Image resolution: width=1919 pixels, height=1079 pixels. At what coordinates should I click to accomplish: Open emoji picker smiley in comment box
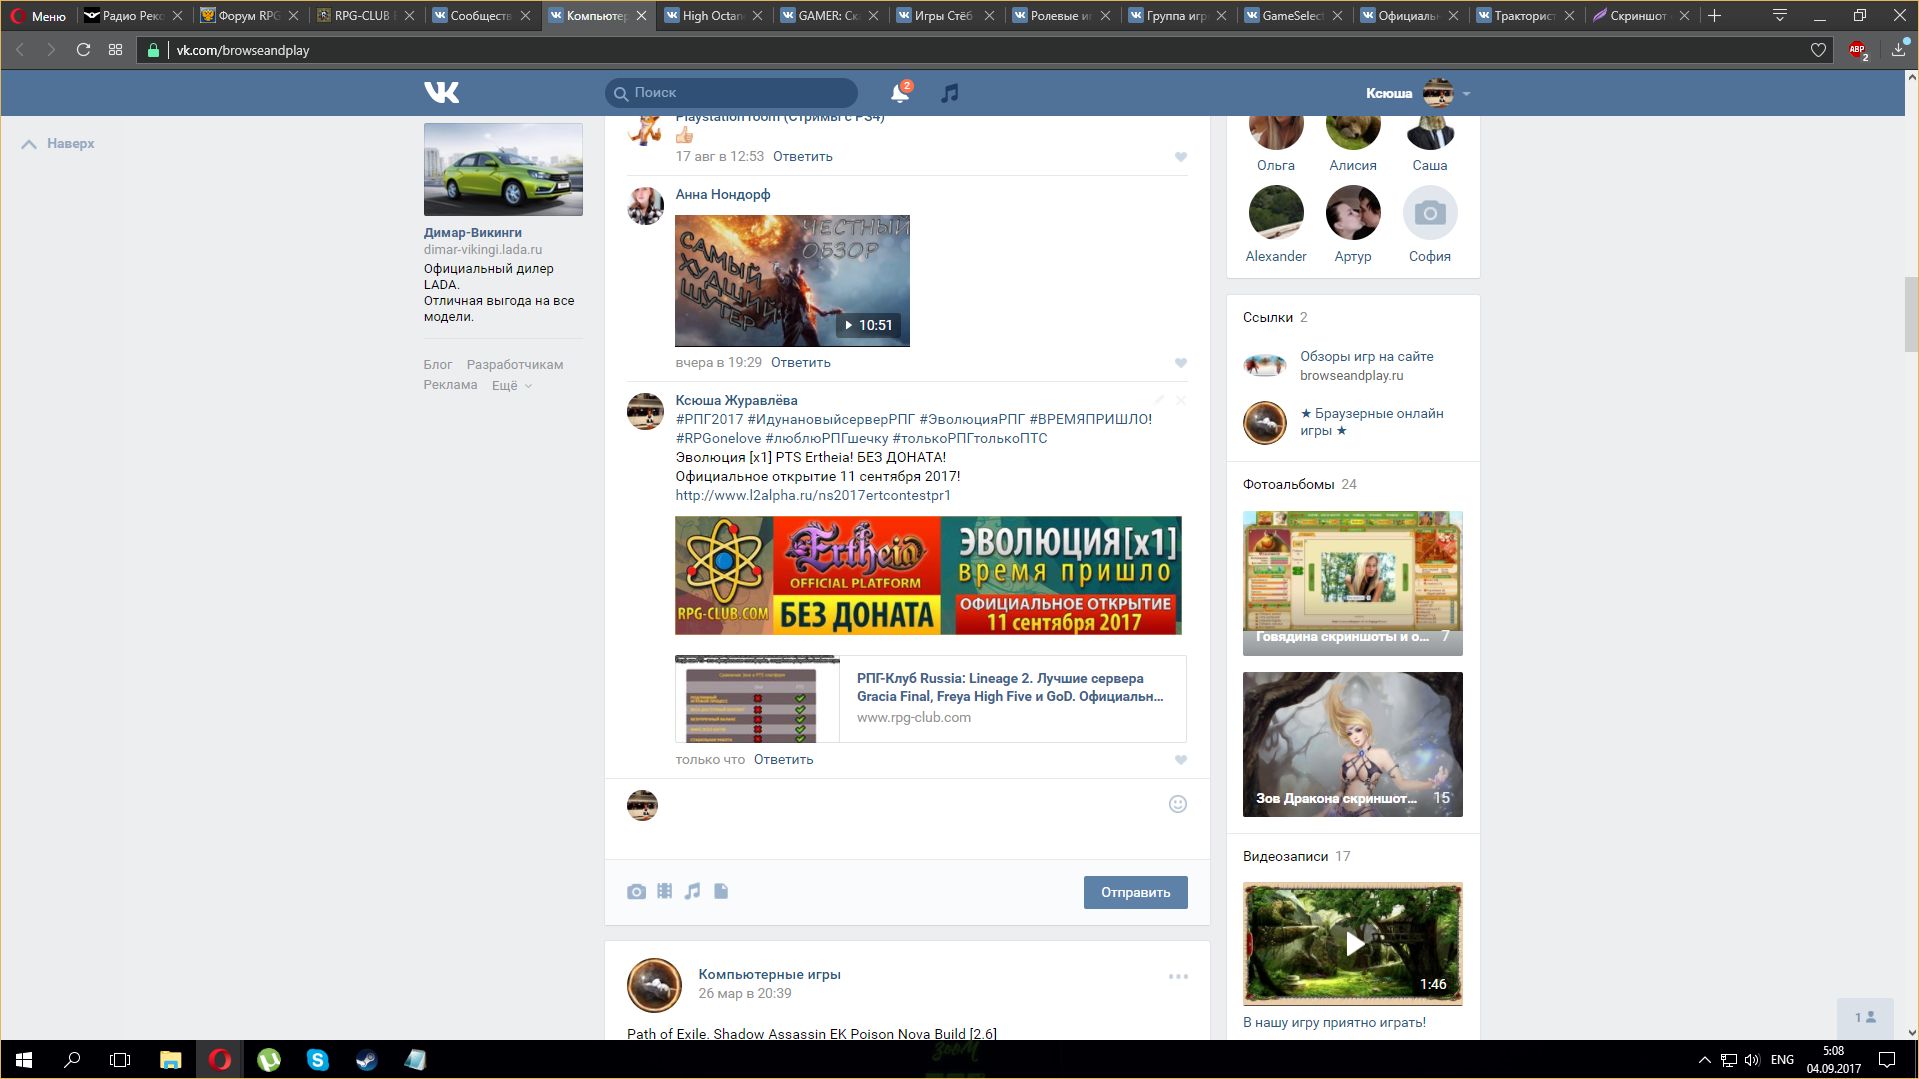(x=1178, y=804)
